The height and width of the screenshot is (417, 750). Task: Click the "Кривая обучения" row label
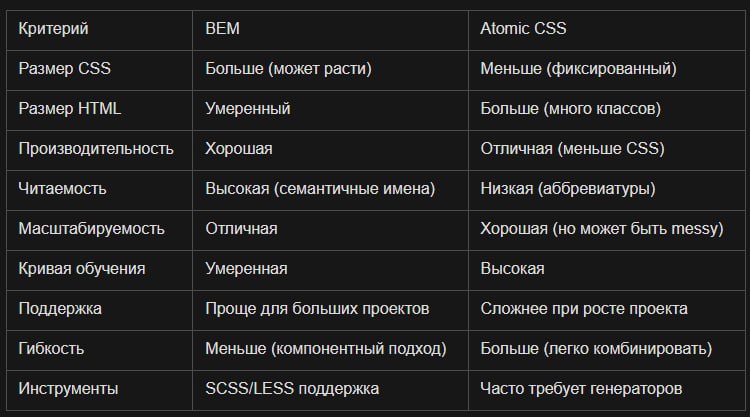coord(99,270)
